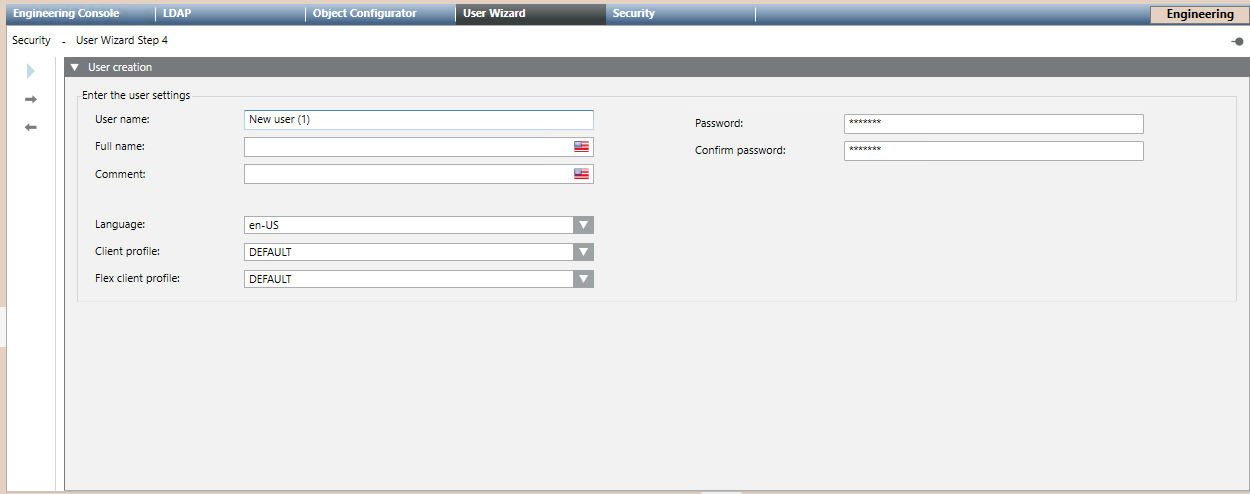Click into the Comment text field
This screenshot has width=1250, height=494.
pos(407,174)
